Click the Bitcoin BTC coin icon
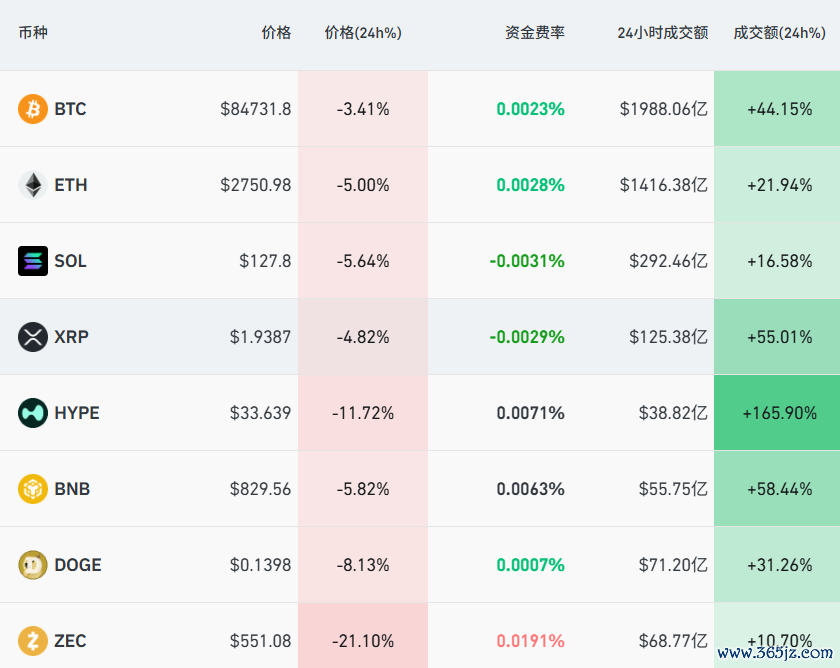840x668 pixels. pyautogui.click(x=33, y=109)
